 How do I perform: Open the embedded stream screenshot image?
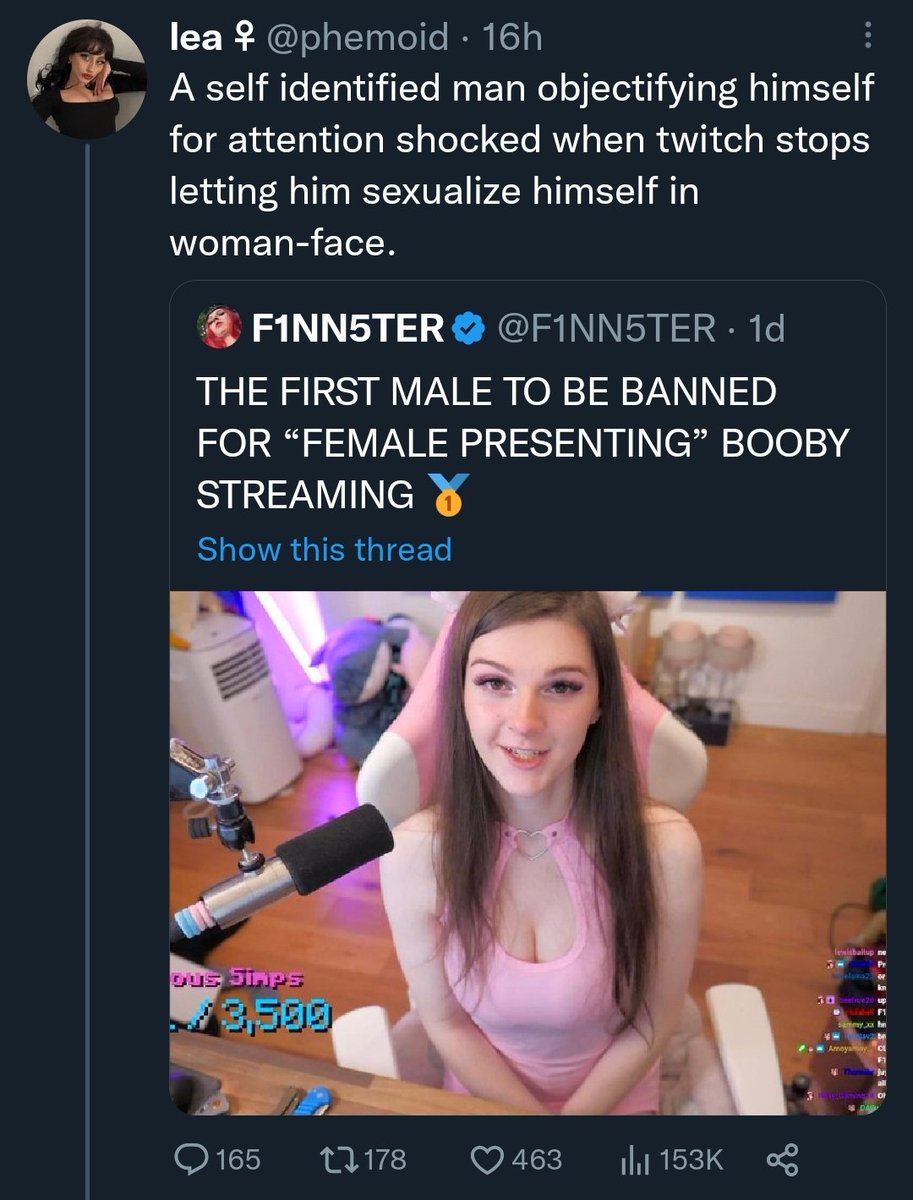[527, 853]
